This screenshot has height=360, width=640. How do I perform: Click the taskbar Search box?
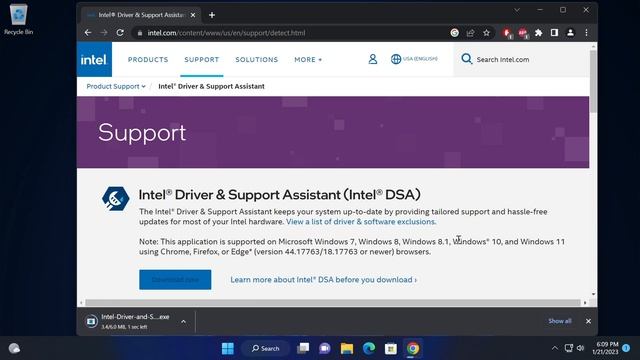pos(265,348)
